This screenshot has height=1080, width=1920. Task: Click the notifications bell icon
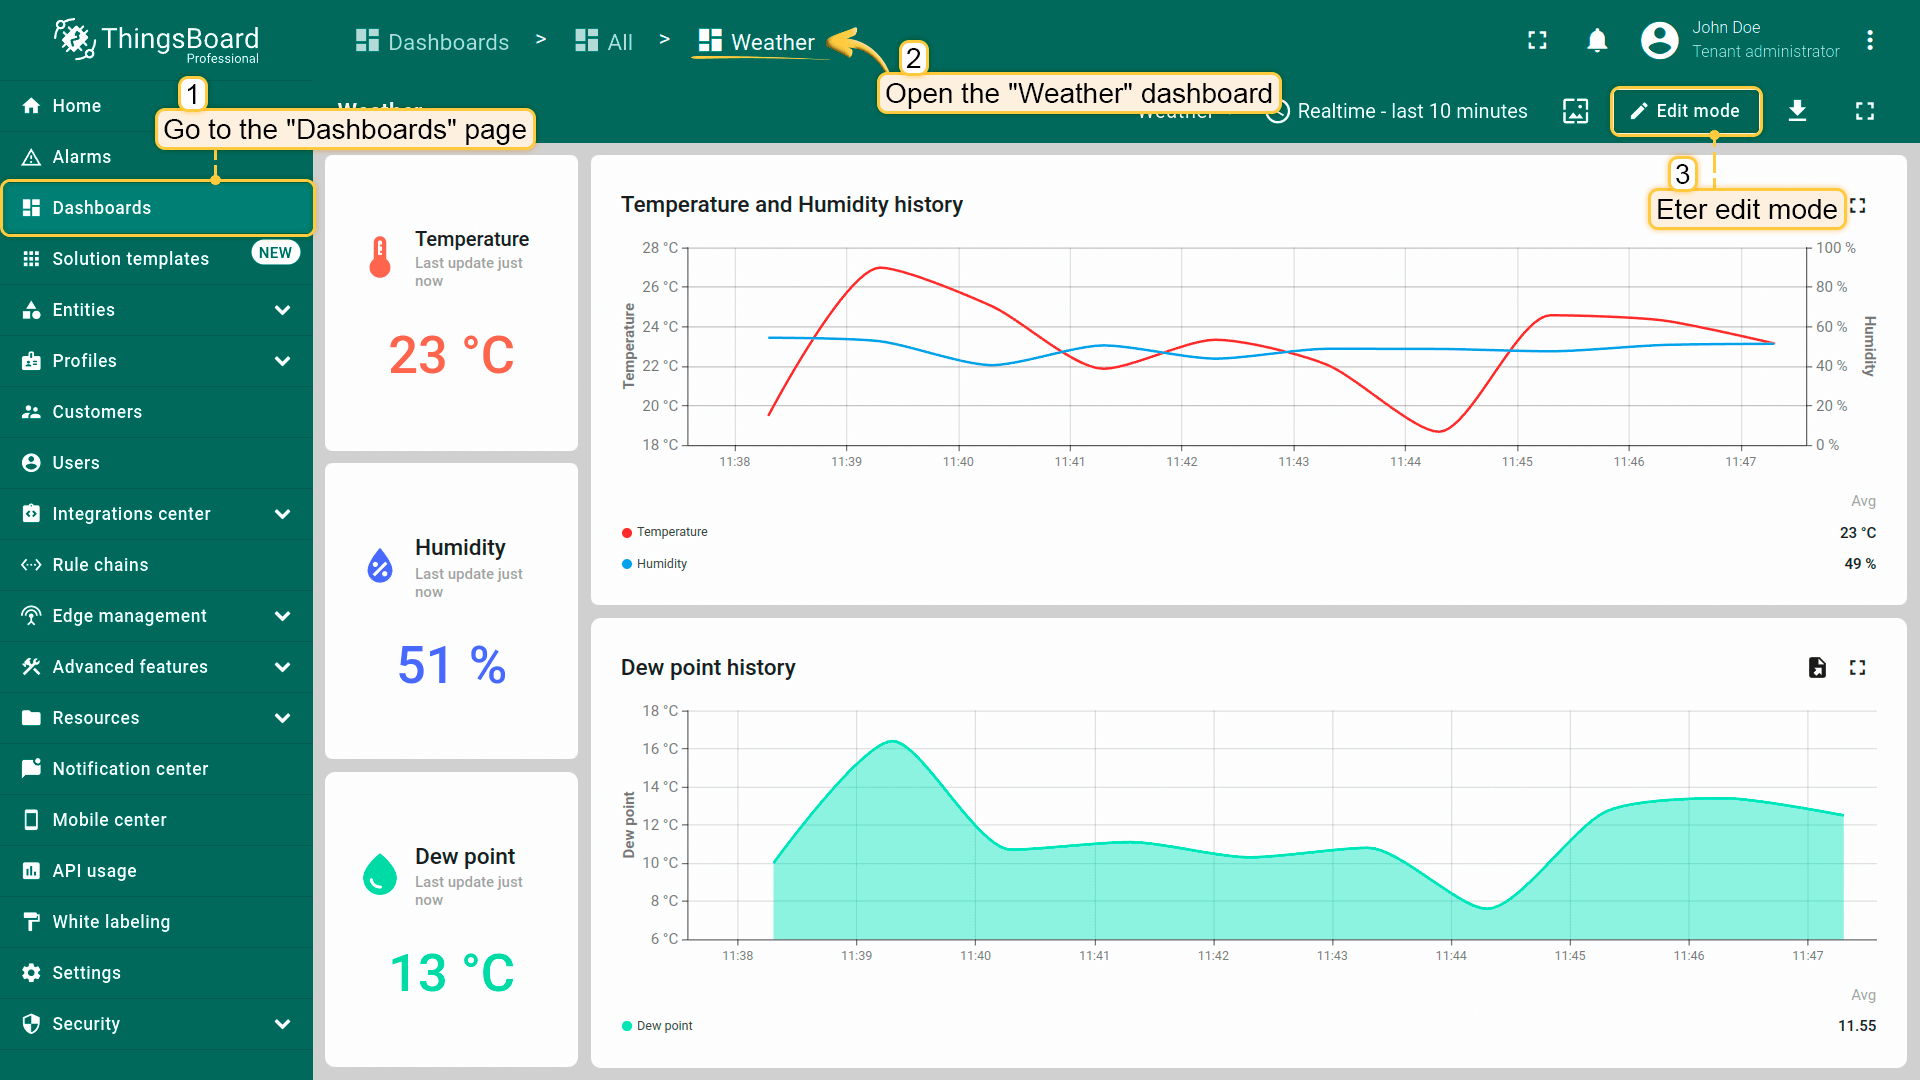tap(1597, 41)
